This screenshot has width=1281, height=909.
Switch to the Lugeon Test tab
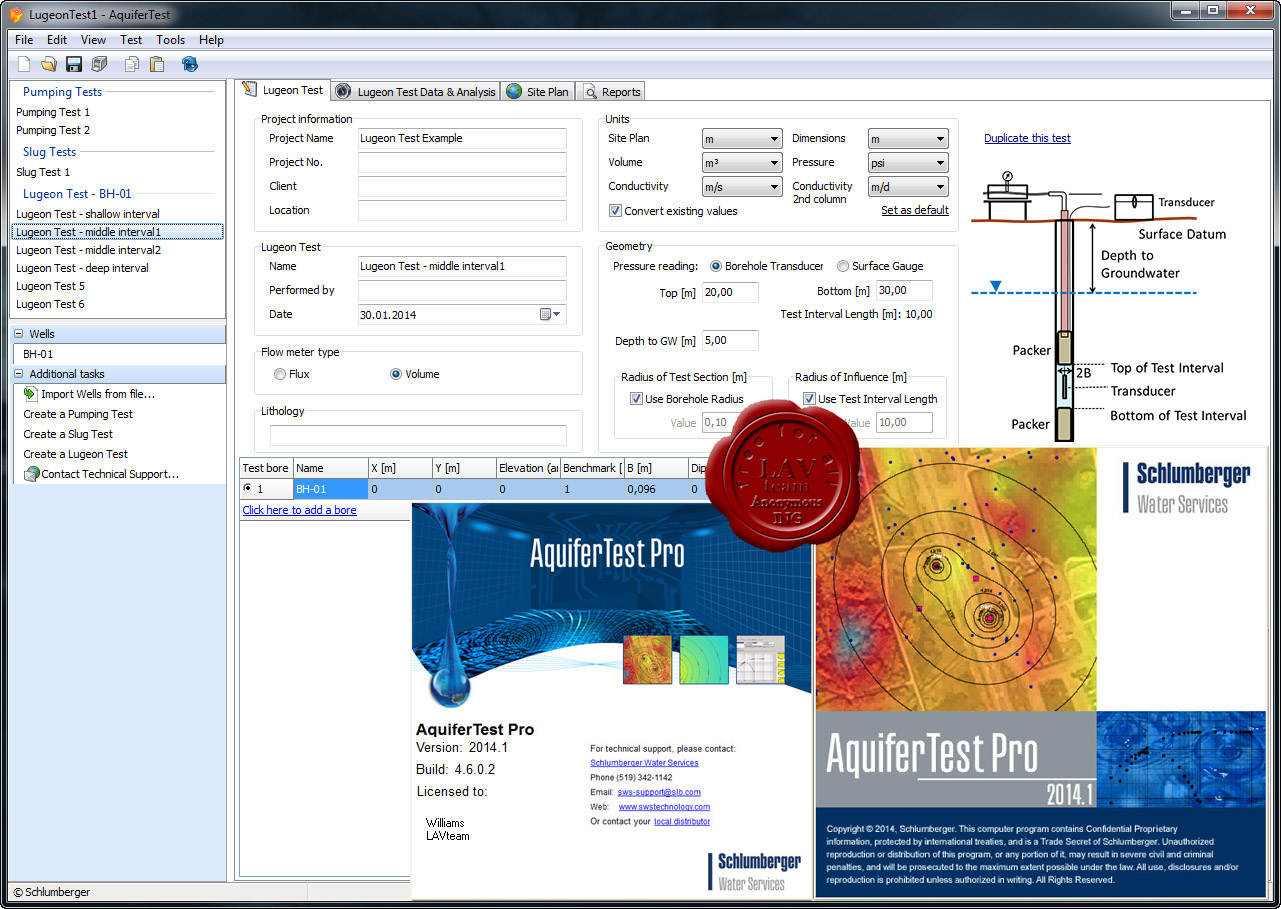click(x=284, y=90)
